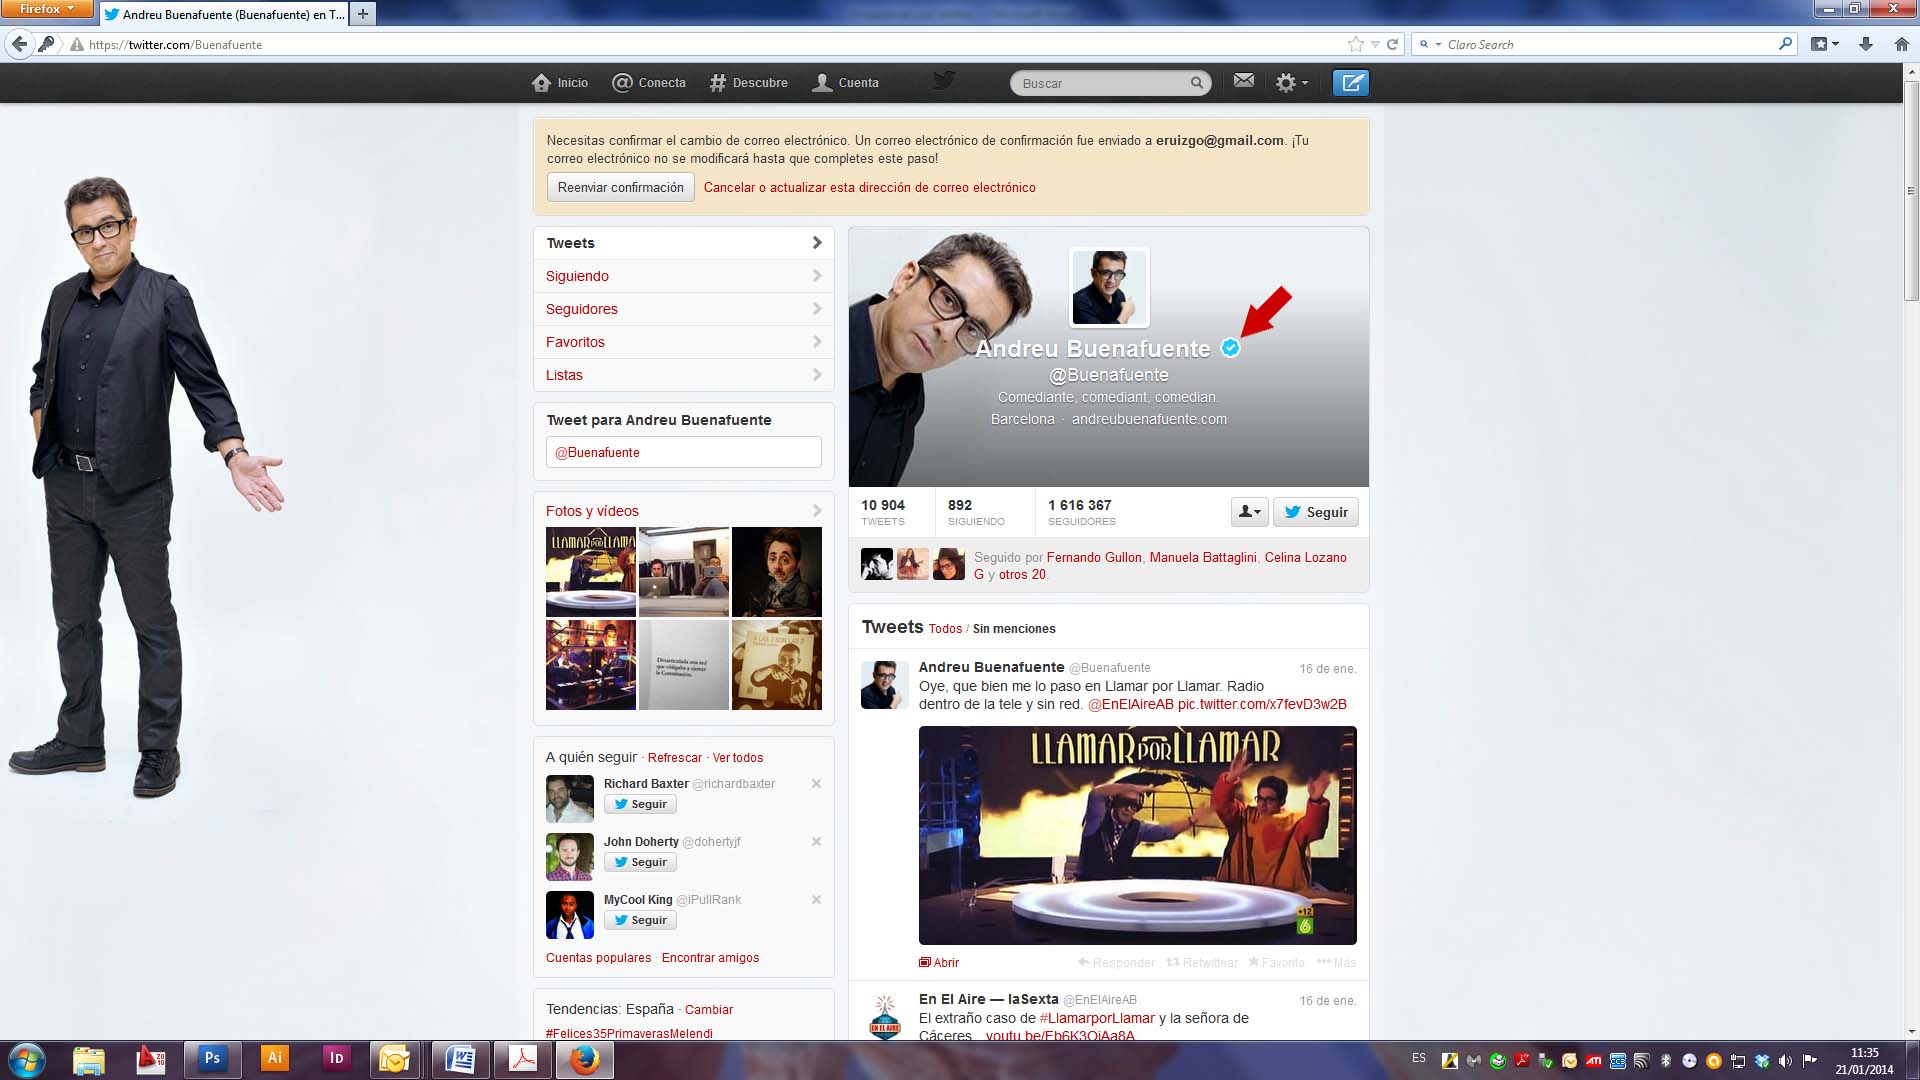Open the direct messages envelope icon
Viewport: 1920px width, 1080px height.
tap(1243, 81)
